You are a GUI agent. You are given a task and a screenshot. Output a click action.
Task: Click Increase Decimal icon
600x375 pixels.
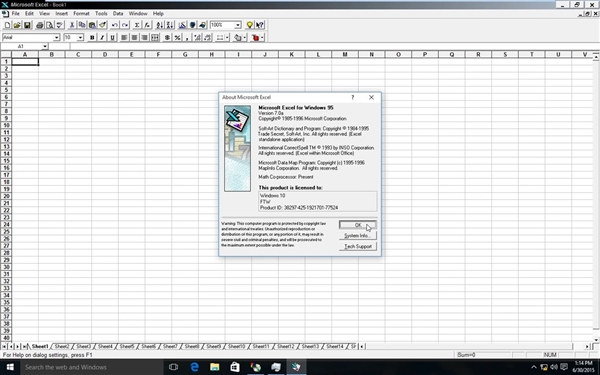pyautogui.click(x=197, y=38)
